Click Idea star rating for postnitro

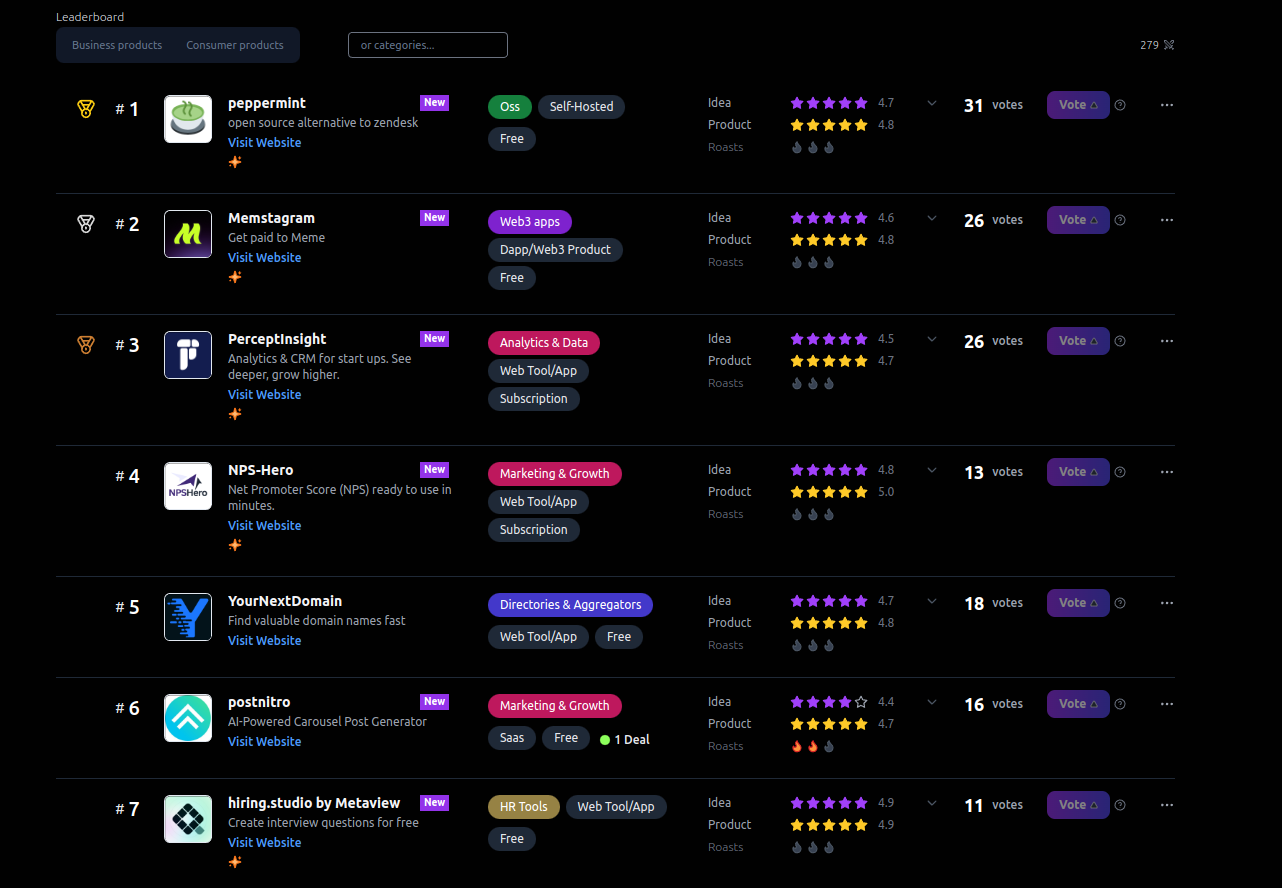[x=829, y=702]
